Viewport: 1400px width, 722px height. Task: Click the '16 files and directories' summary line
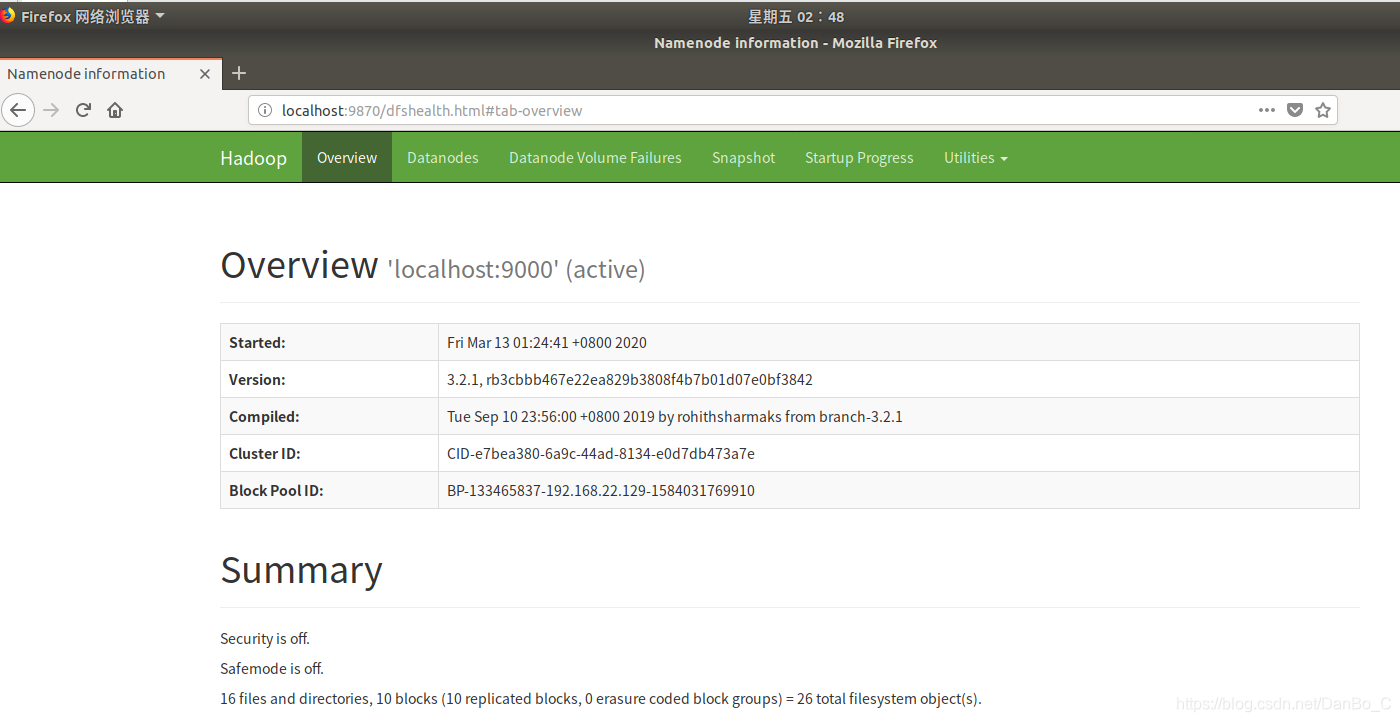pos(601,698)
